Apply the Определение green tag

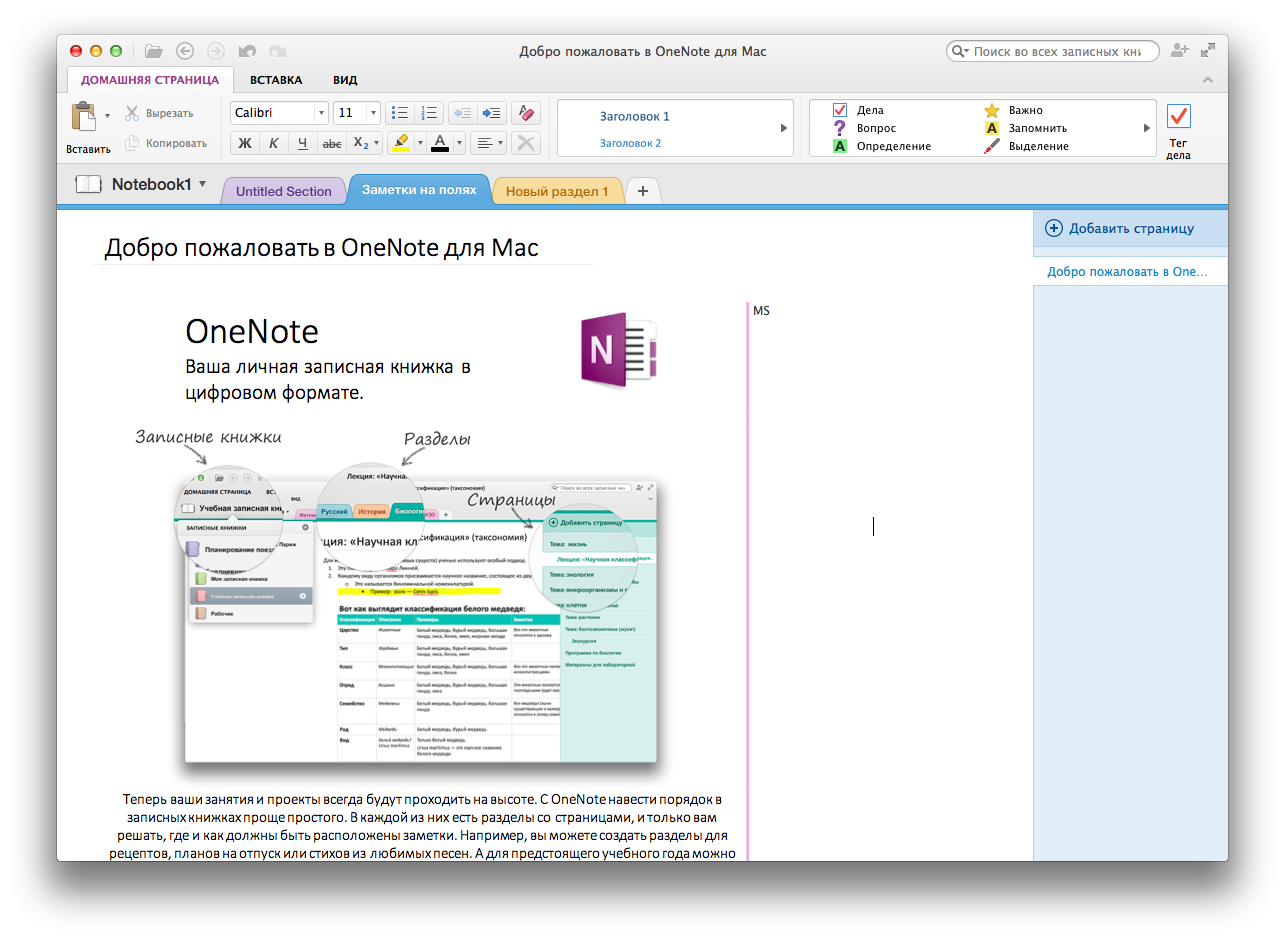pos(882,146)
